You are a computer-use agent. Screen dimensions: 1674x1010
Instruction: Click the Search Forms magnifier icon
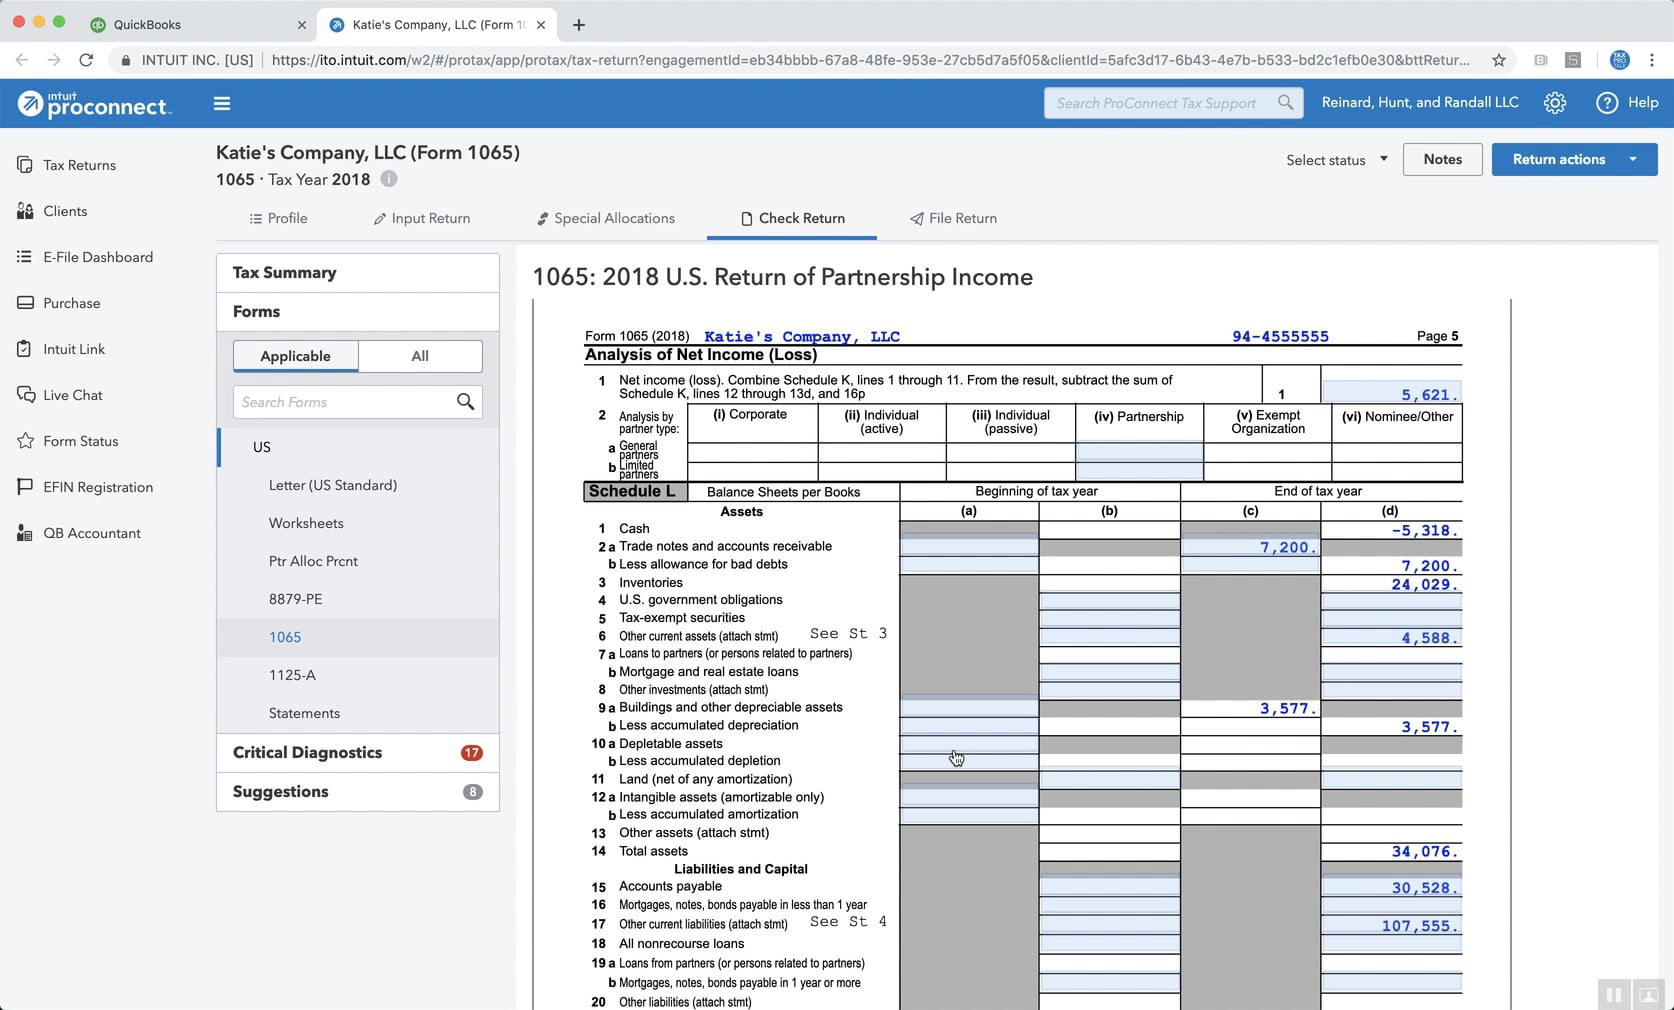465,402
